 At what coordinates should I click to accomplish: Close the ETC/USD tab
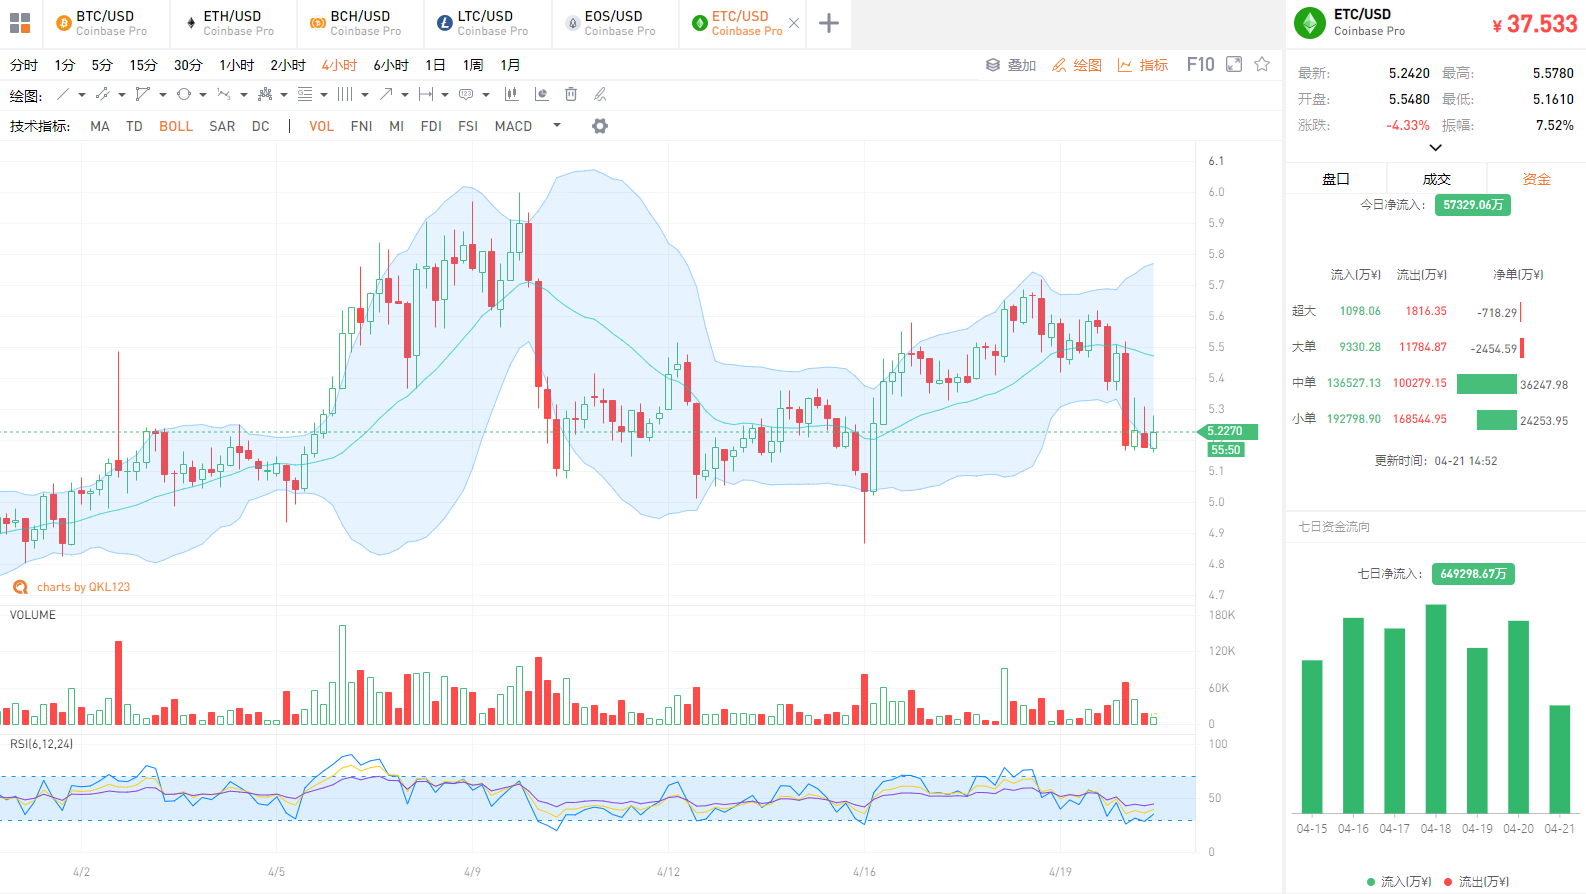coord(794,23)
